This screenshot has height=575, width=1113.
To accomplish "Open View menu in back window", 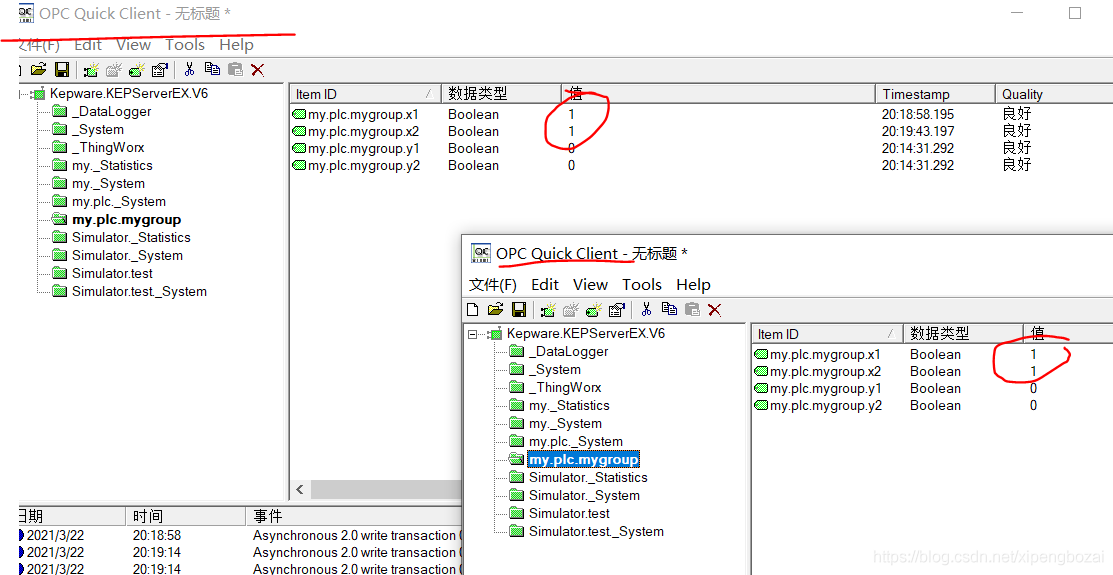I will pos(133,45).
